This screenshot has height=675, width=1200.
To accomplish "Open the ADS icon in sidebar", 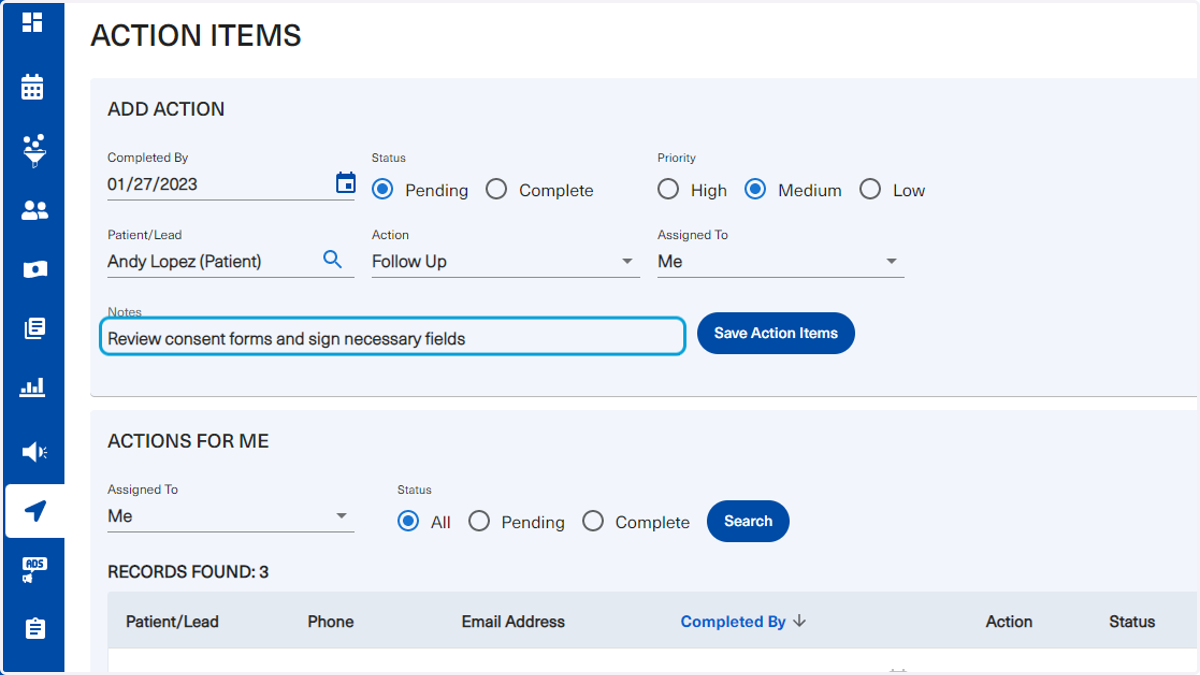I will (34, 570).
